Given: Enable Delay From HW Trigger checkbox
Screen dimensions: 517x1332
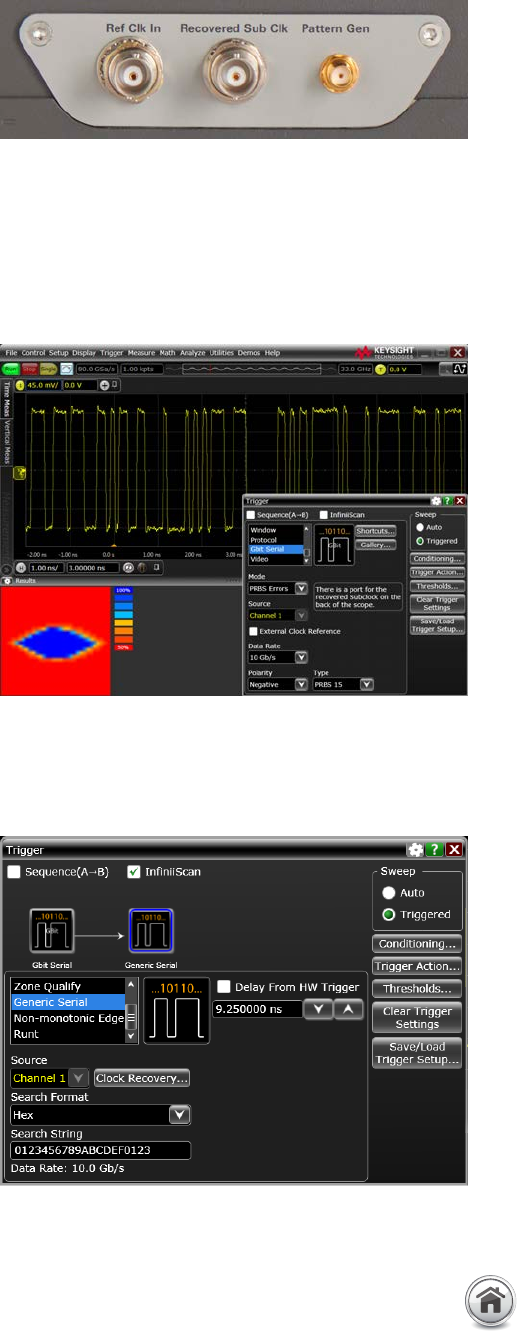Looking at the screenshot, I should pyautogui.click(x=222, y=986).
